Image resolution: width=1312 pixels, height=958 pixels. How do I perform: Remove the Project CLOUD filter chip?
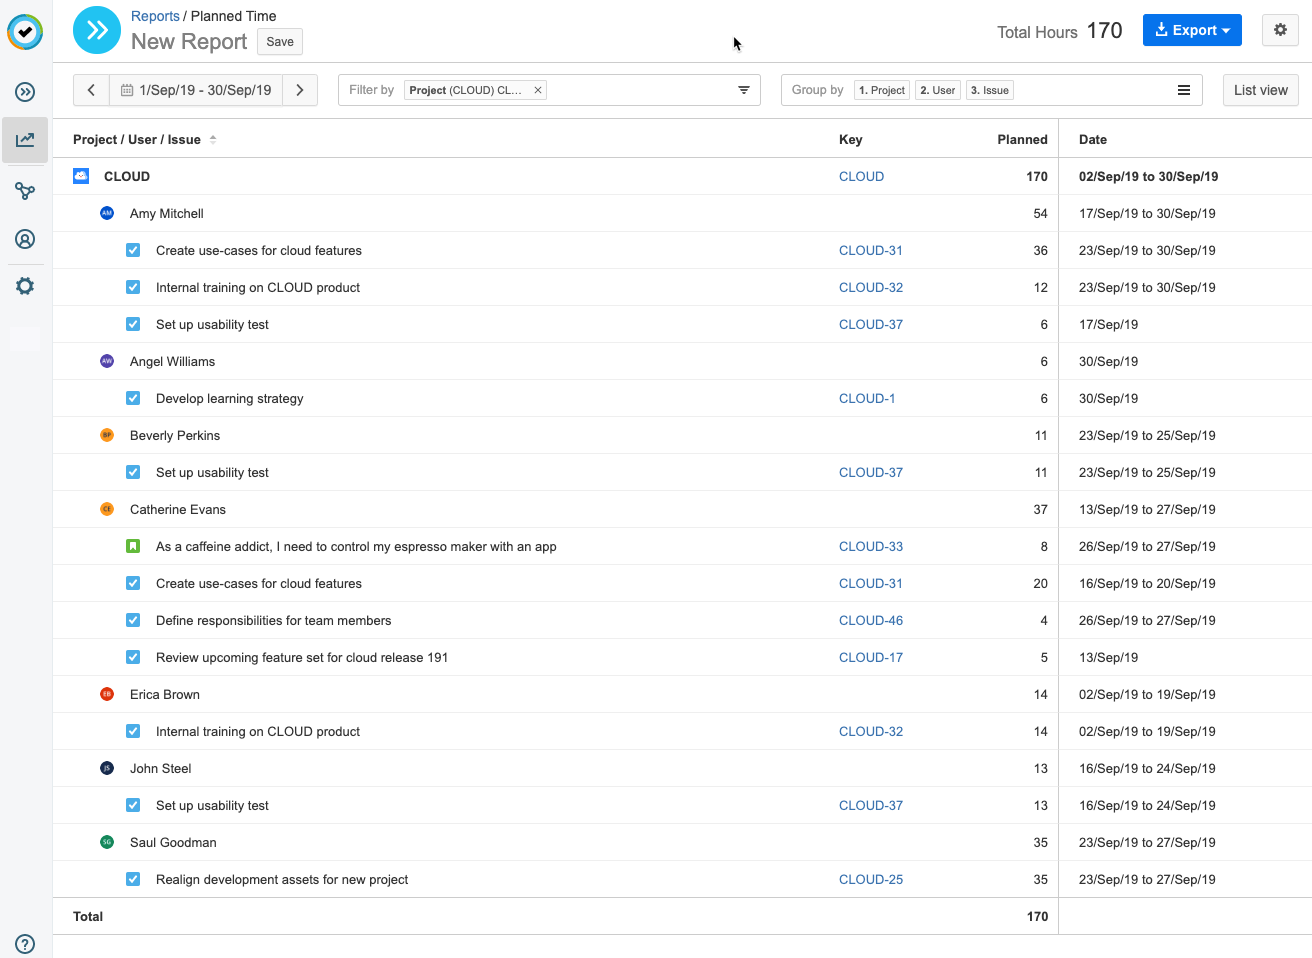pyautogui.click(x=538, y=90)
